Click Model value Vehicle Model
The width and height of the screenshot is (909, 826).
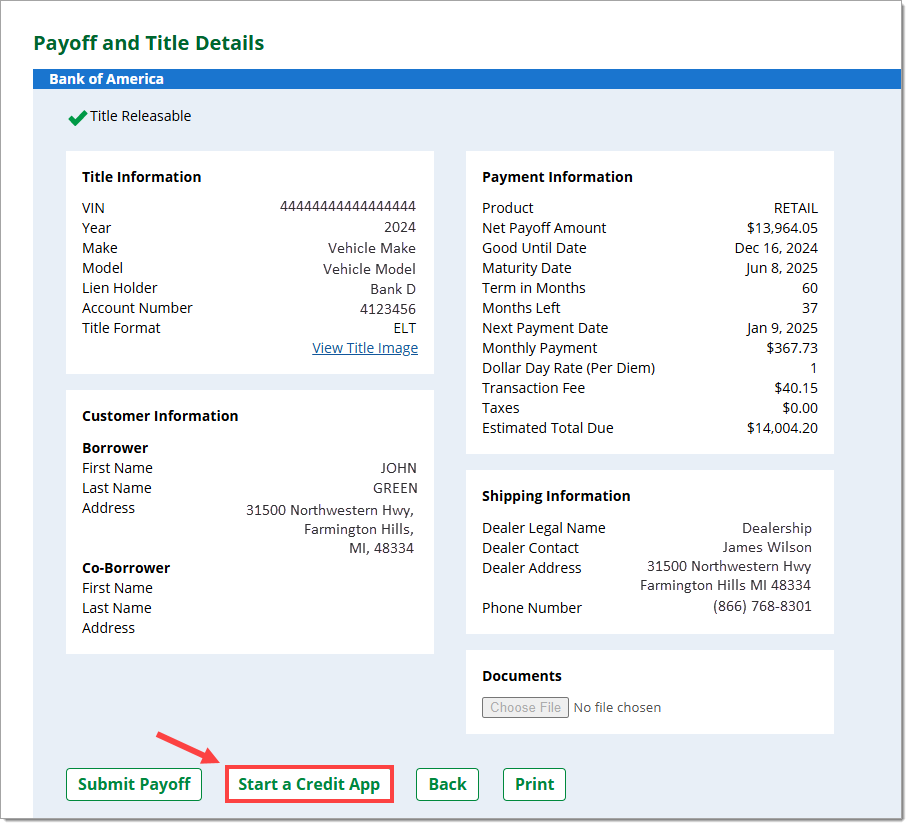[369, 269]
